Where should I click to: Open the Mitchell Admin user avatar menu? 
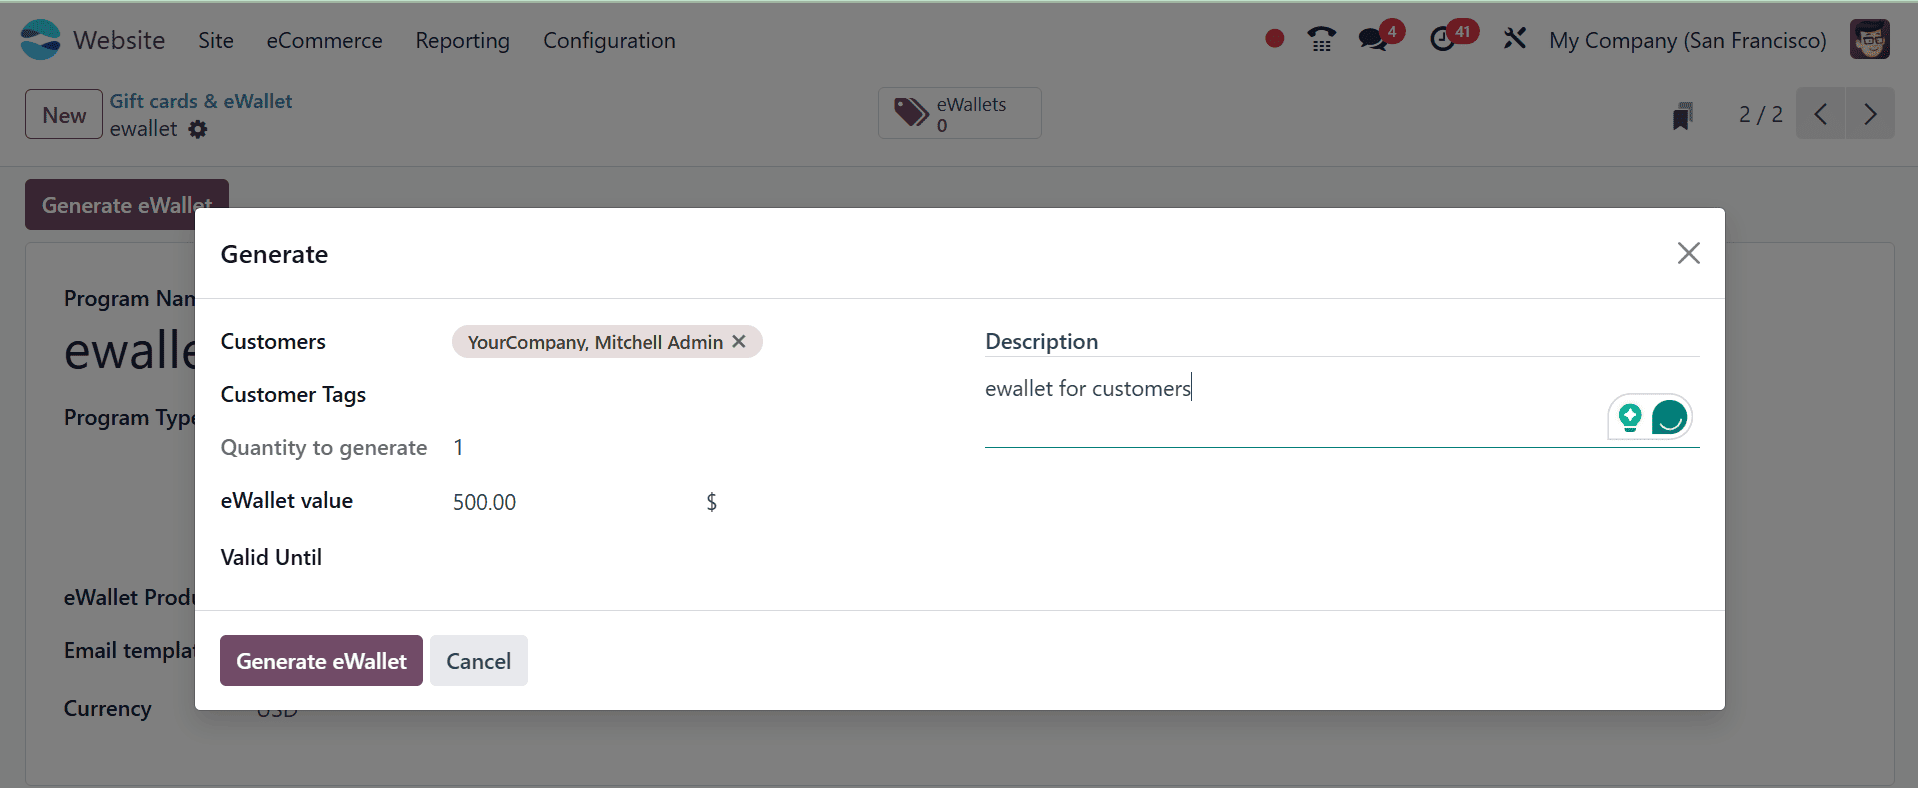[1869, 40]
